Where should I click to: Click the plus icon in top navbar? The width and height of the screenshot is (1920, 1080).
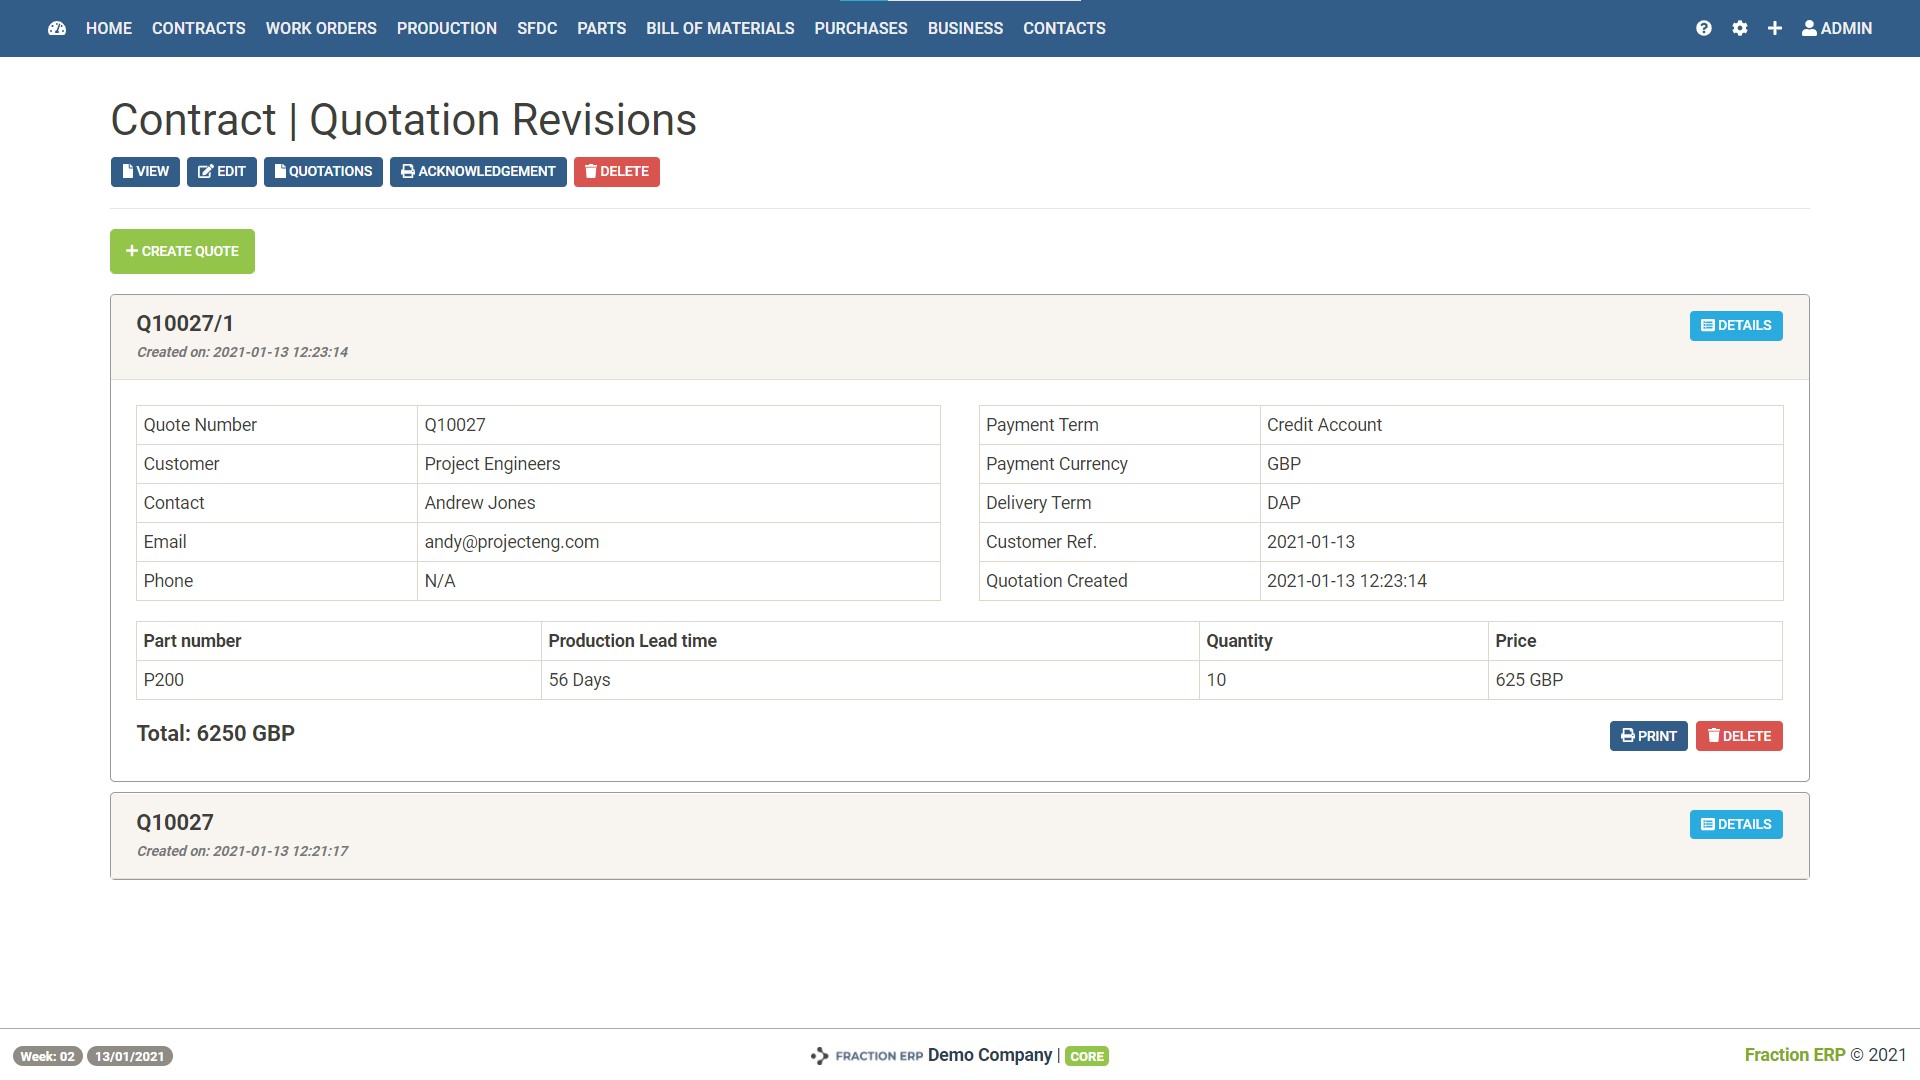coord(1775,28)
